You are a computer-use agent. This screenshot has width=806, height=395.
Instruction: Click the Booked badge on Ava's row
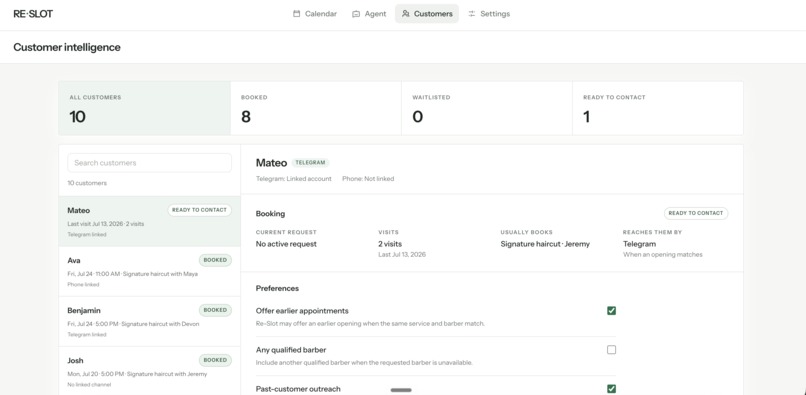(215, 260)
